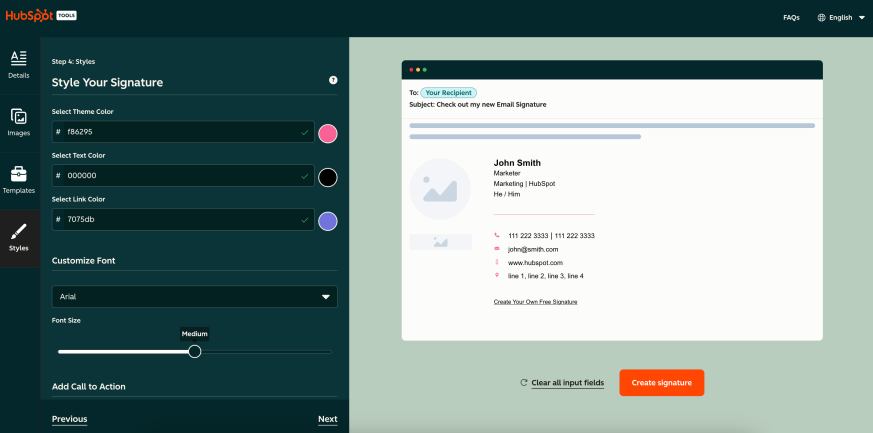The image size is (873, 433).
Task: Click the profile picture placeholder in preview
Action: 440,188
